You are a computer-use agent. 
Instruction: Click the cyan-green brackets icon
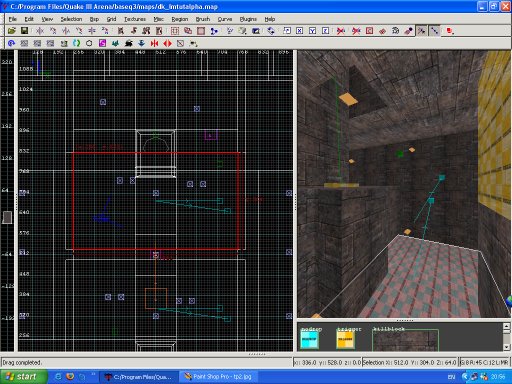point(77,43)
